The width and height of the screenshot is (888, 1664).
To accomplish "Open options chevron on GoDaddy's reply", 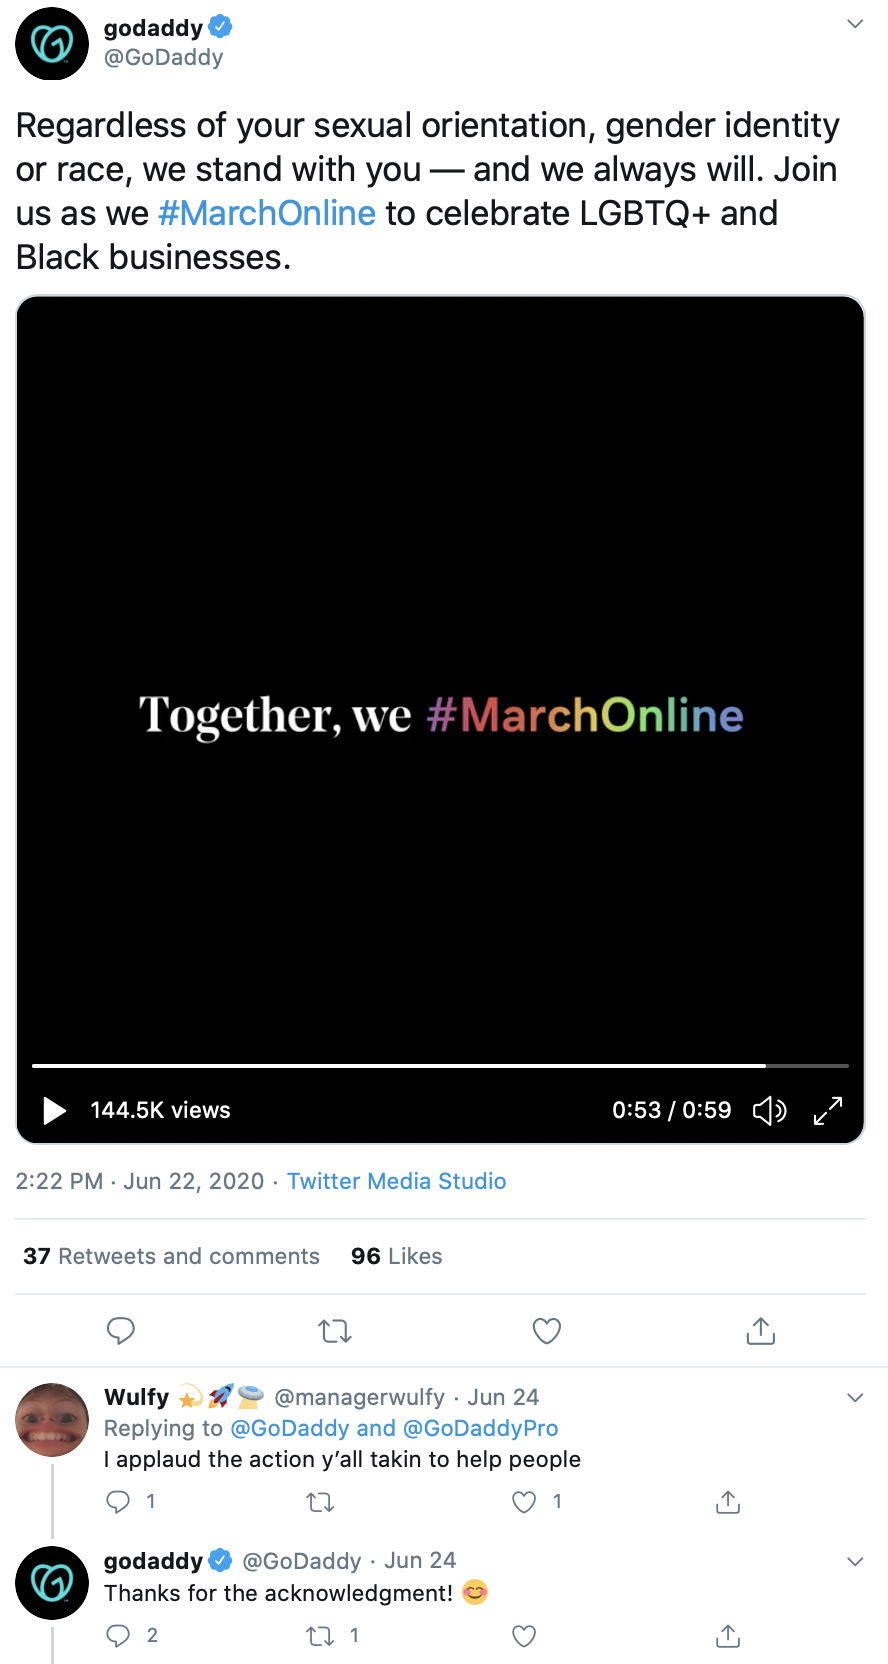I will point(855,1561).
